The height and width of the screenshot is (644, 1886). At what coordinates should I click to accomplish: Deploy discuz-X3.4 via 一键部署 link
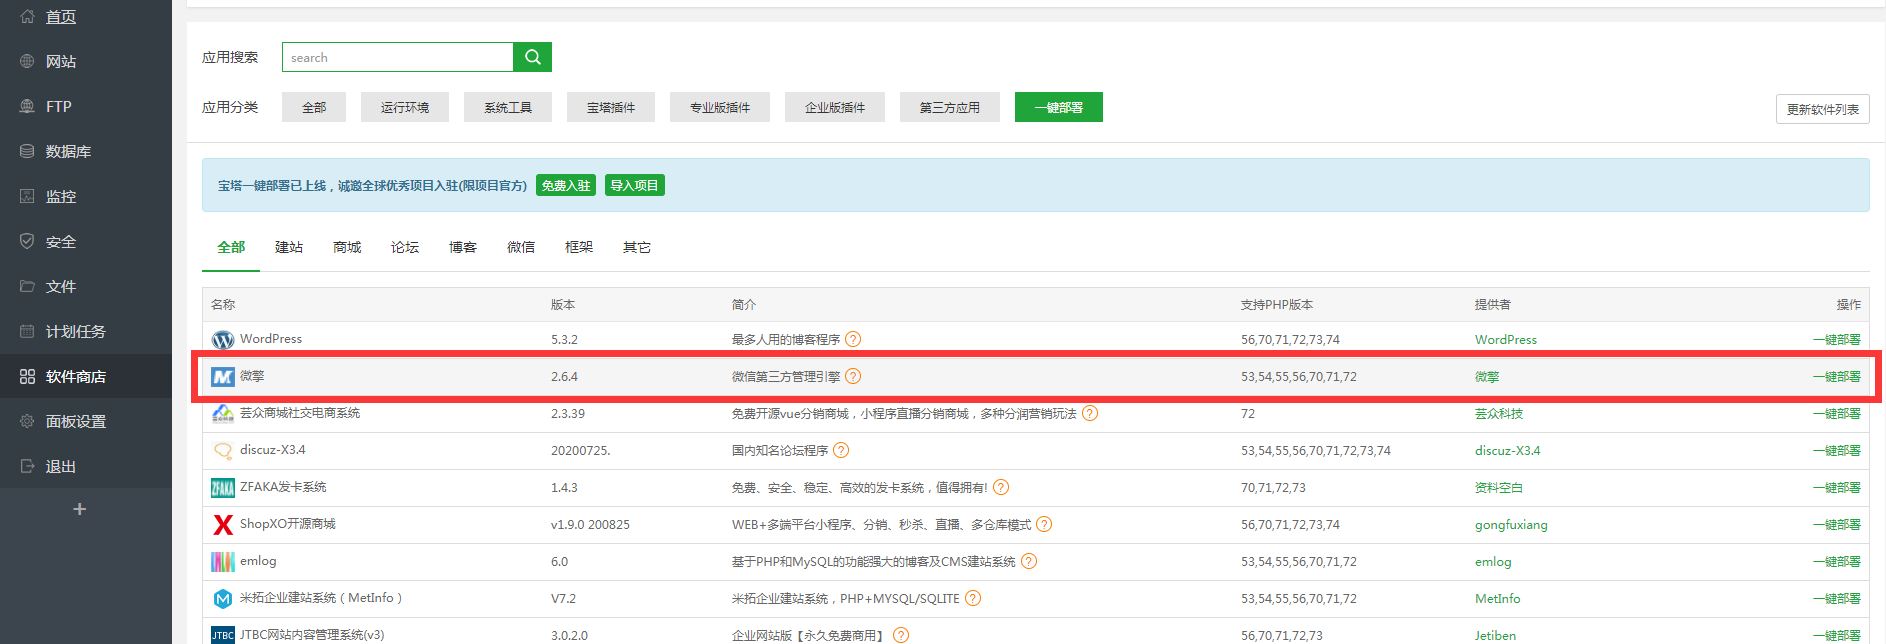tap(1837, 451)
